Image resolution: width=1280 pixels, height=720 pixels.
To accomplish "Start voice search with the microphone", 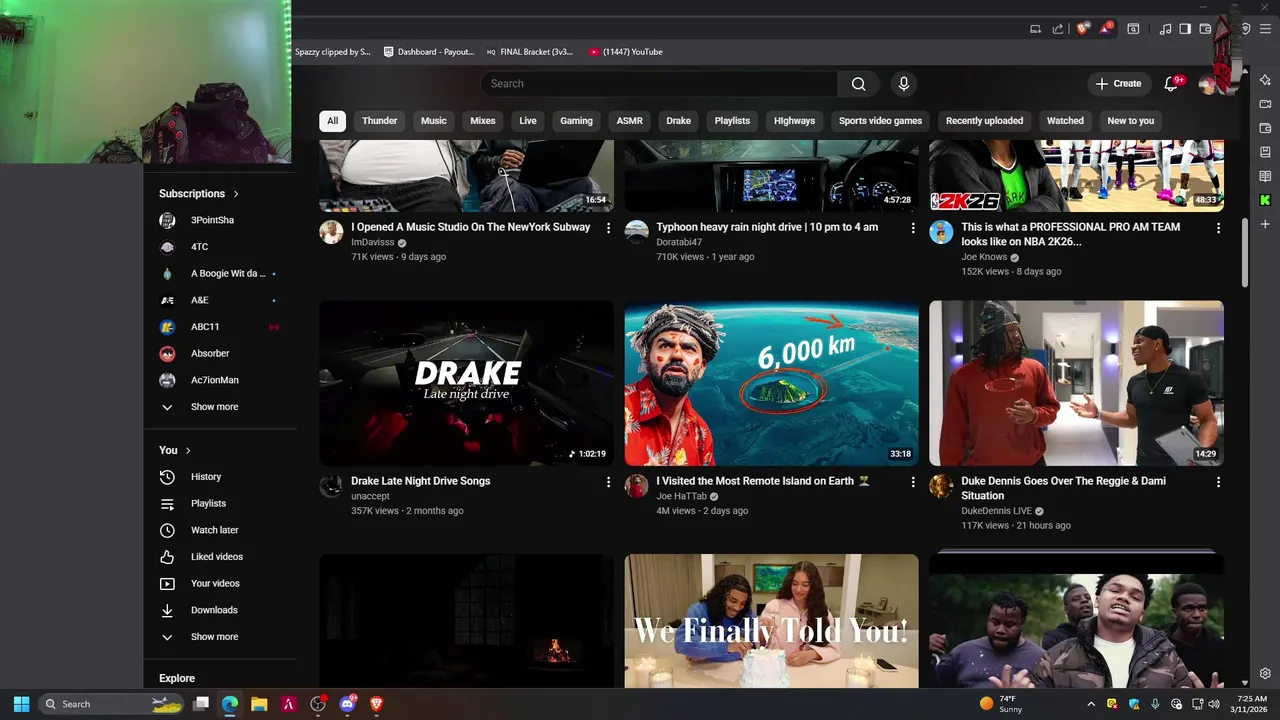I will (904, 84).
